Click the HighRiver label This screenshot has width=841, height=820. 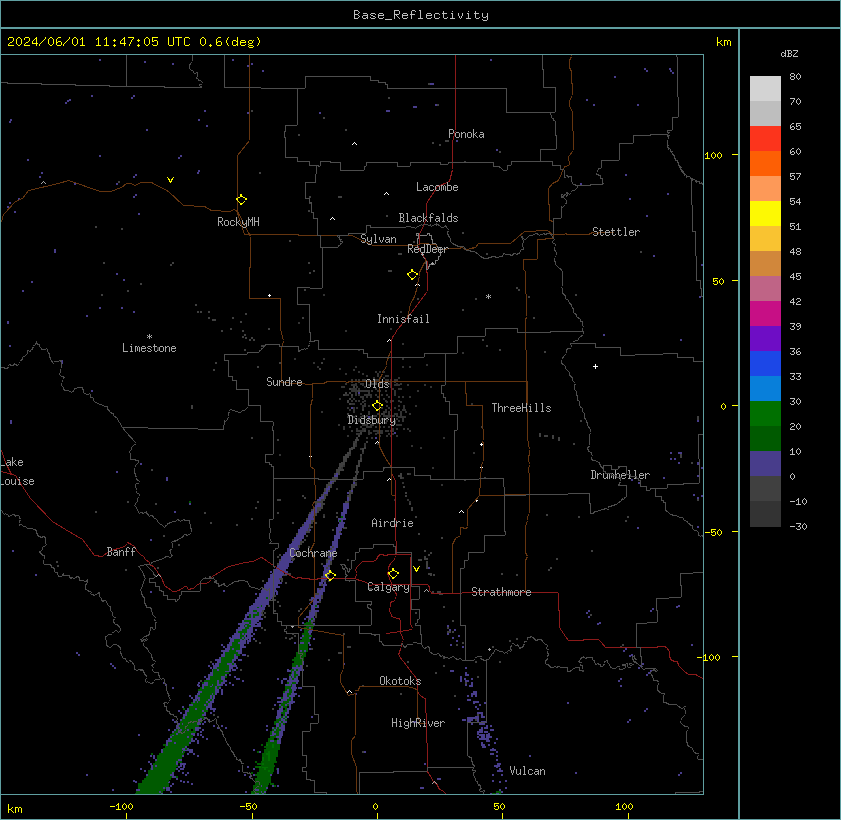tap(418, 723)
